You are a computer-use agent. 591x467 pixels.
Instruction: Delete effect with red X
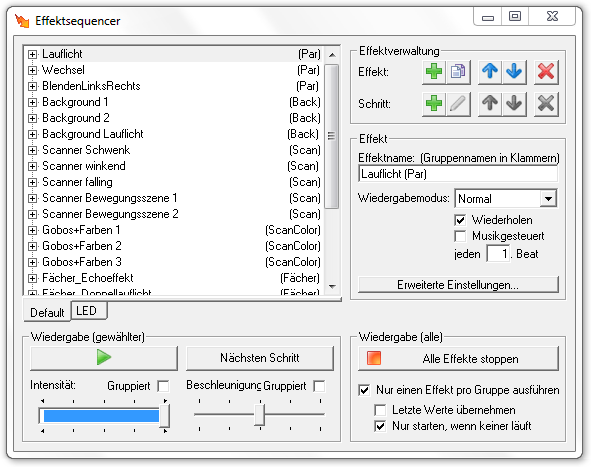[546, 72]
